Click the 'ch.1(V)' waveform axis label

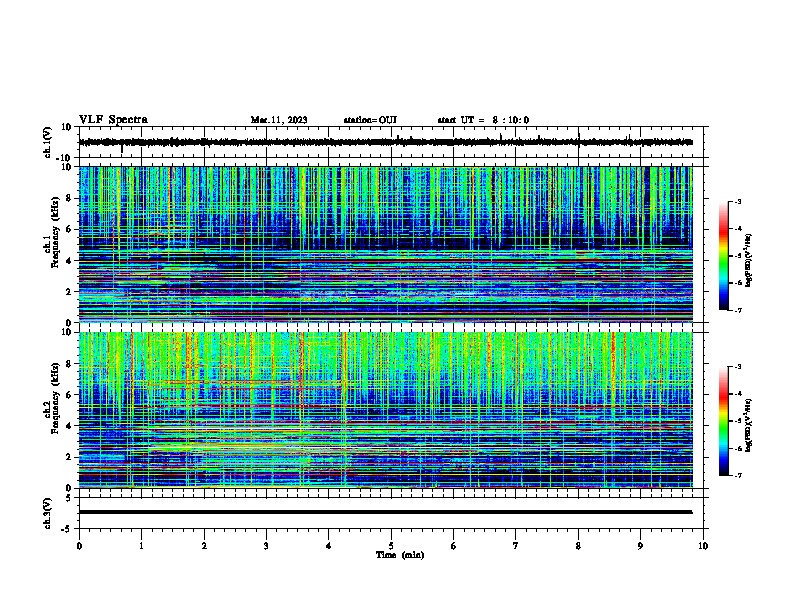pyautogui.click(x=48, y=142)
